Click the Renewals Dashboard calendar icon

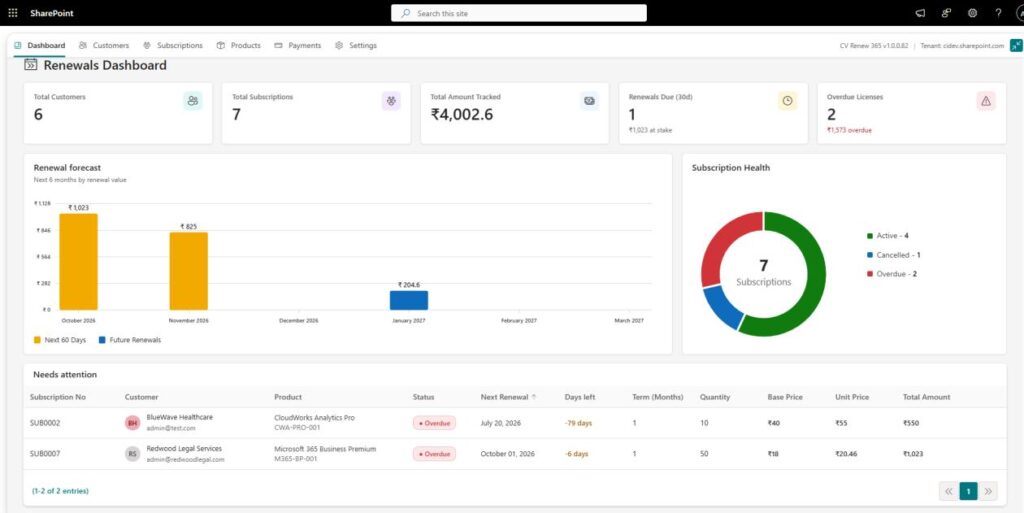[31, 65]
